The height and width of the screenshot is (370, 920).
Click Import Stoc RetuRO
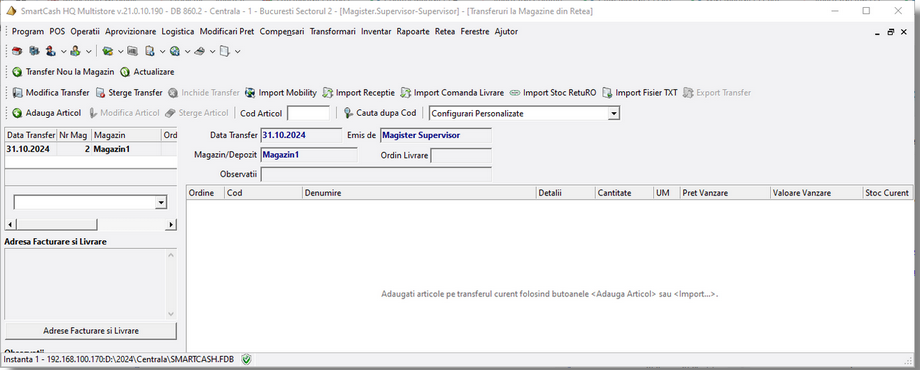click(552, 93)
